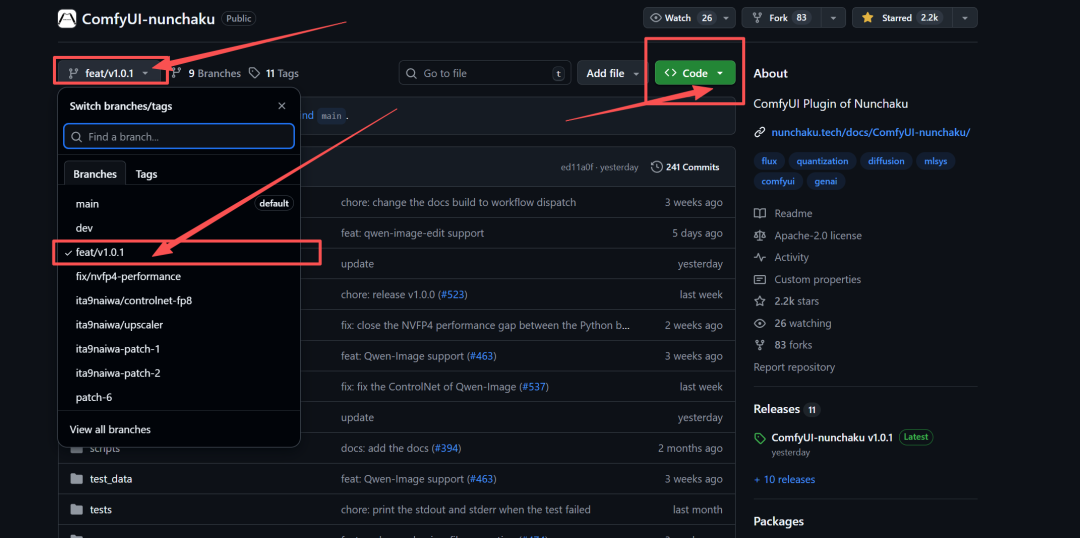Image resolution: width=1080 pixels, height=538 pixels.
Task: Open the 9 Branches link
Action: pos(207,73)
